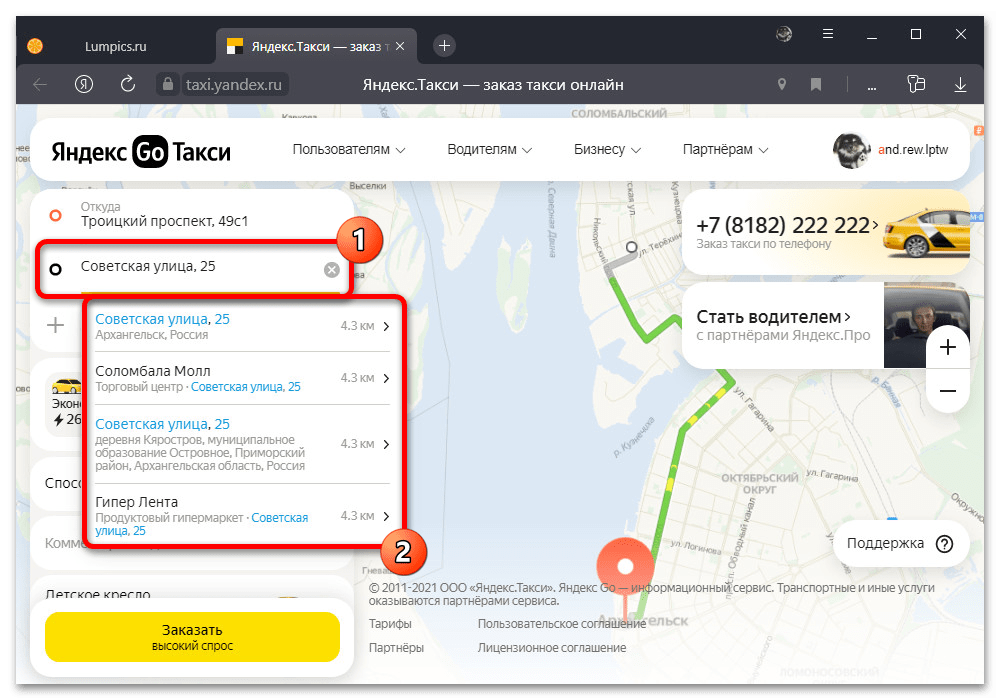Click the padlock site security icon
Image resolution: width=1000 pixels, height=700 pixels.
168,84
